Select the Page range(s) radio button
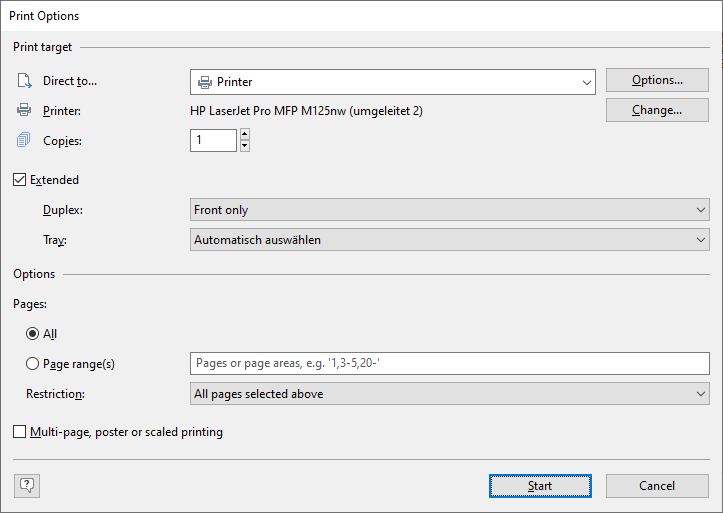The width and height of the screenshot is (723, 513). pos(32,364)
